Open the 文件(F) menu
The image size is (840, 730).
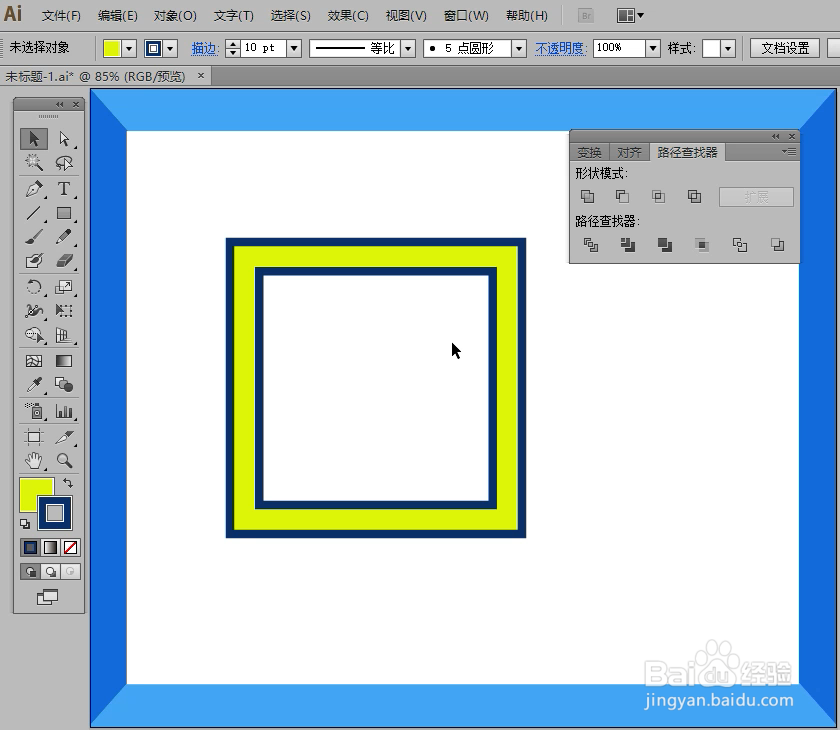pyautogui.click(x=61, y=16)
